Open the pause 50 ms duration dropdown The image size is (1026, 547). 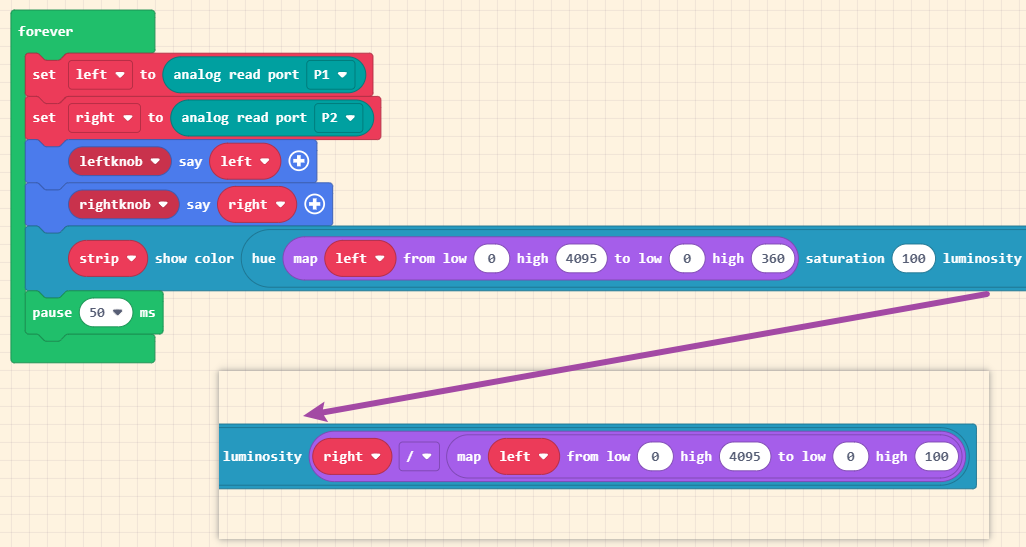(107, 313)
